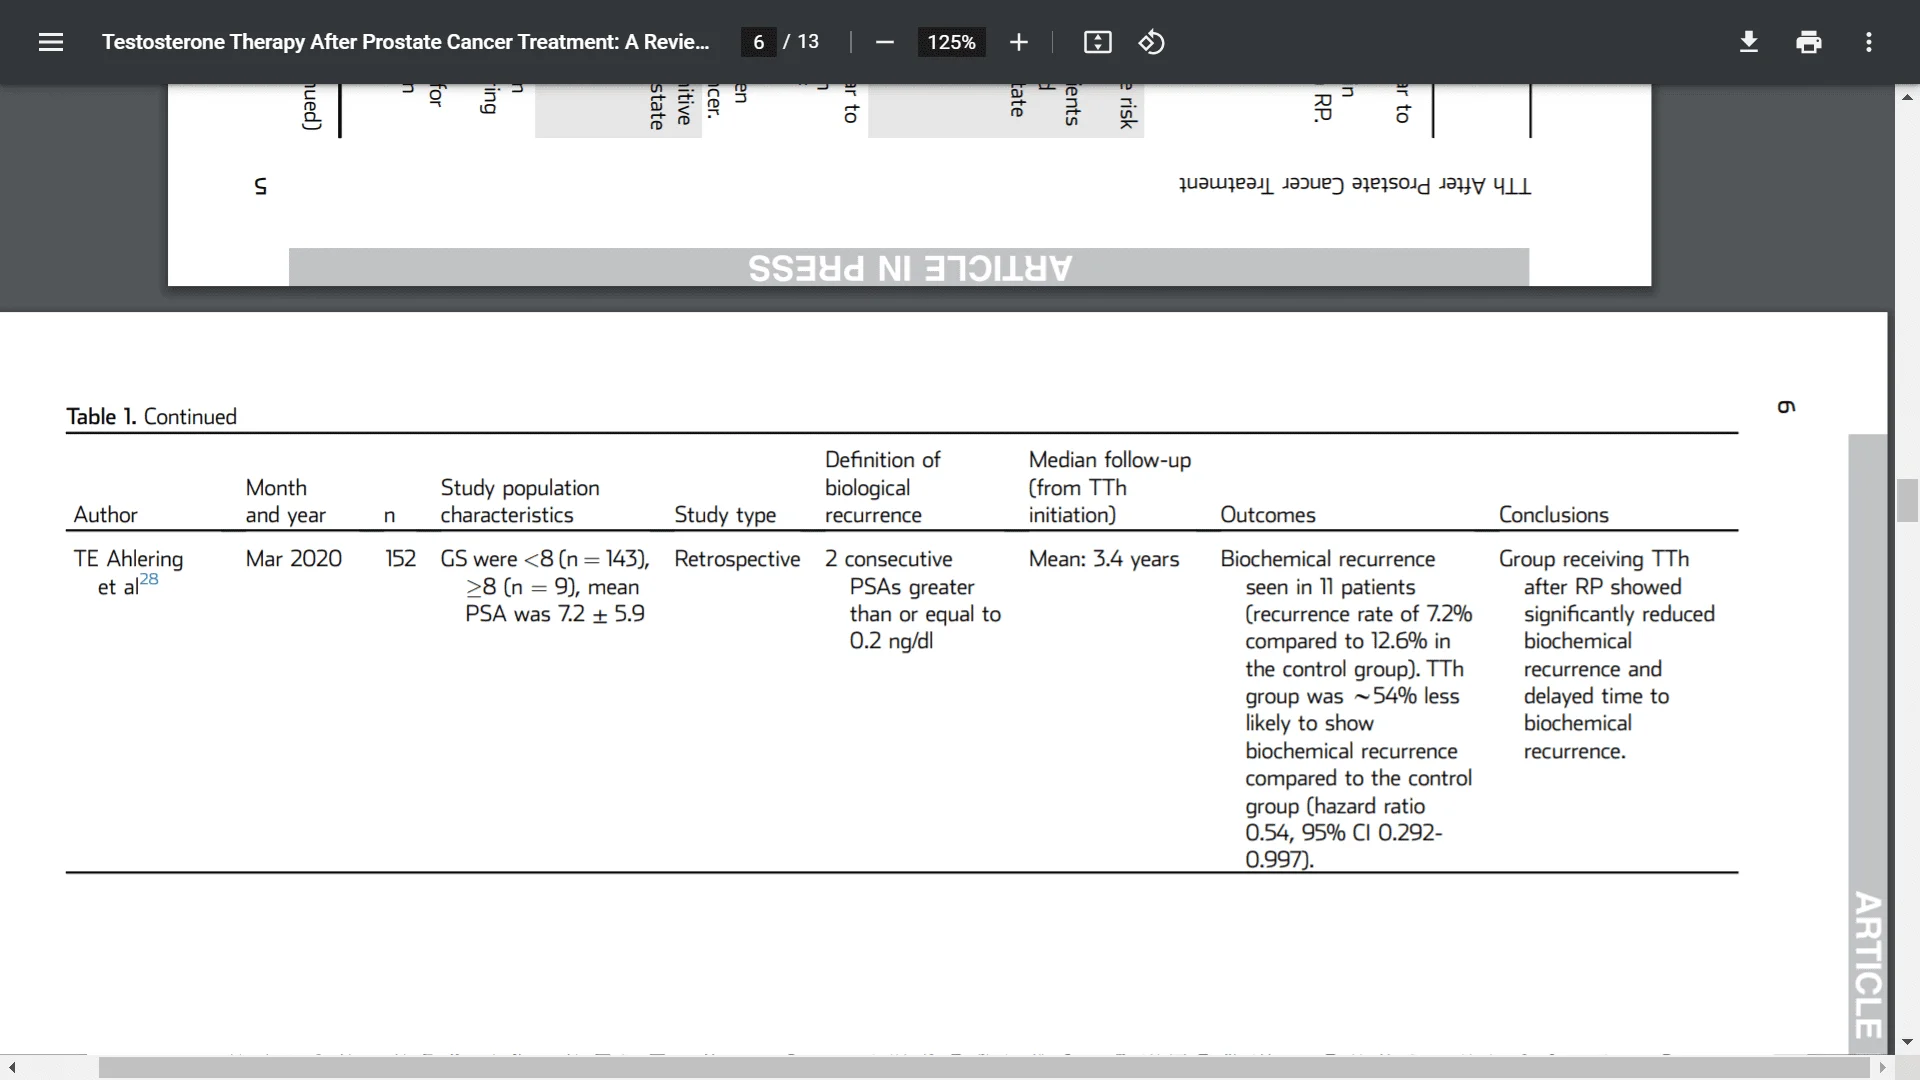1920x1080 pixels.
Task: Edit the 125% zoom level field
Action: pyautogui.click(x=951, y=42)
